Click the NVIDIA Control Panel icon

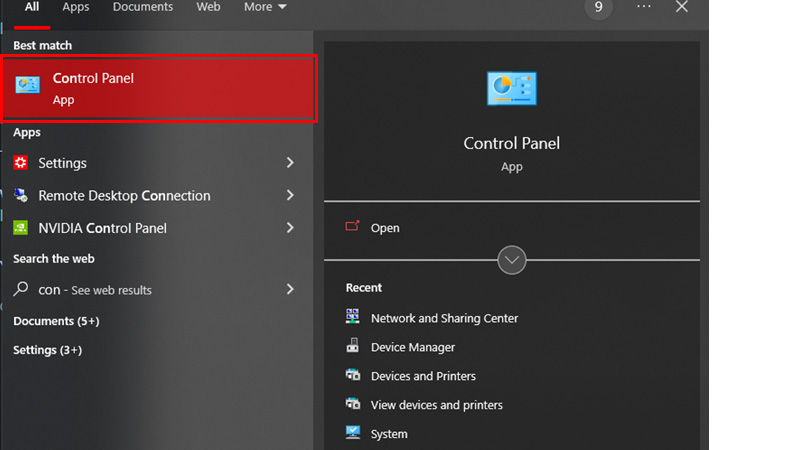pos(21,228)
